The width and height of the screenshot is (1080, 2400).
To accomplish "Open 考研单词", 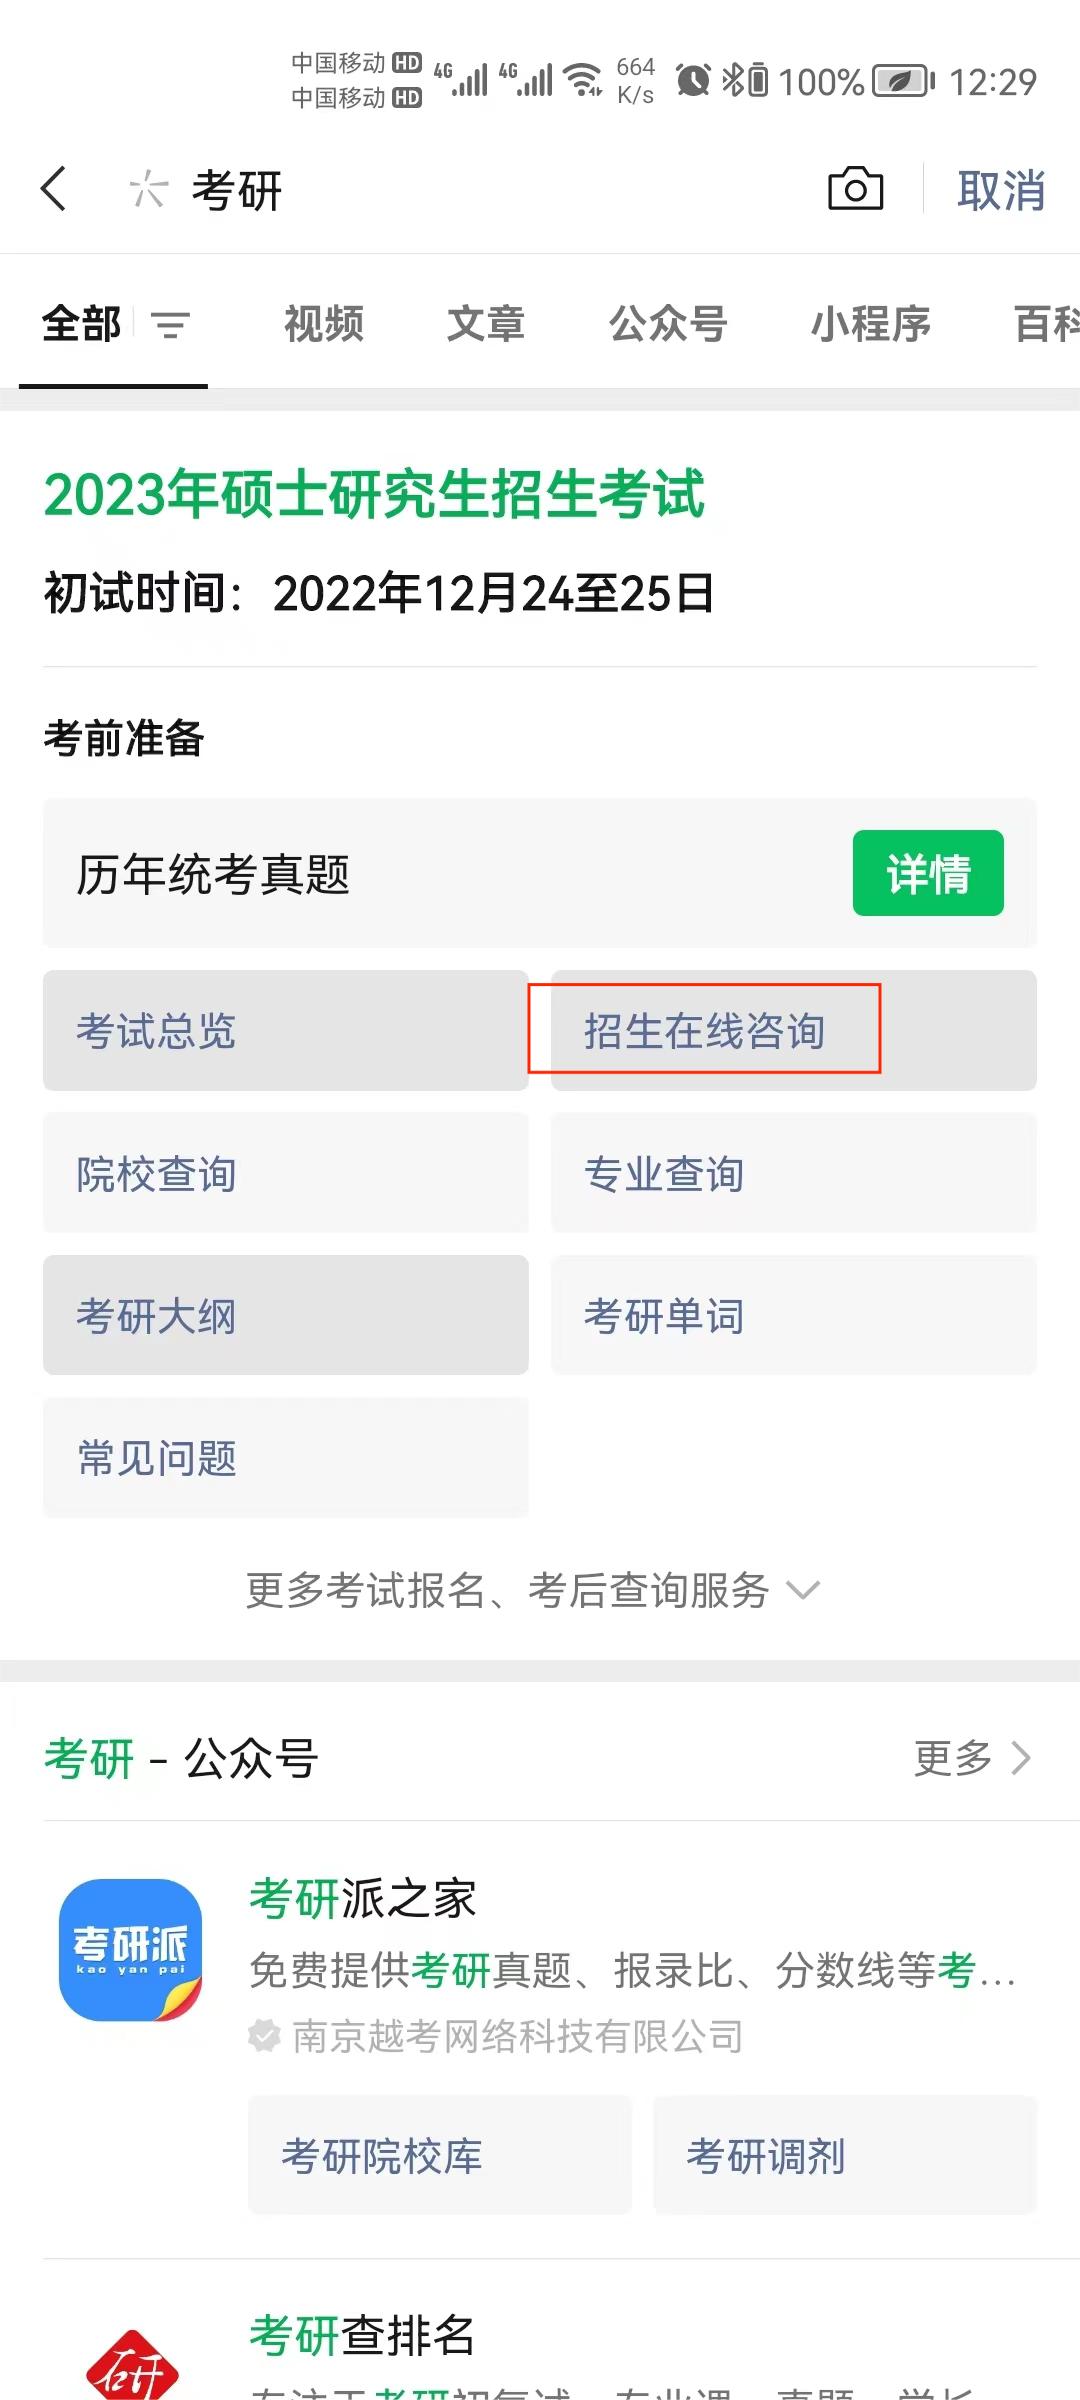I will tap(794, 1315).
